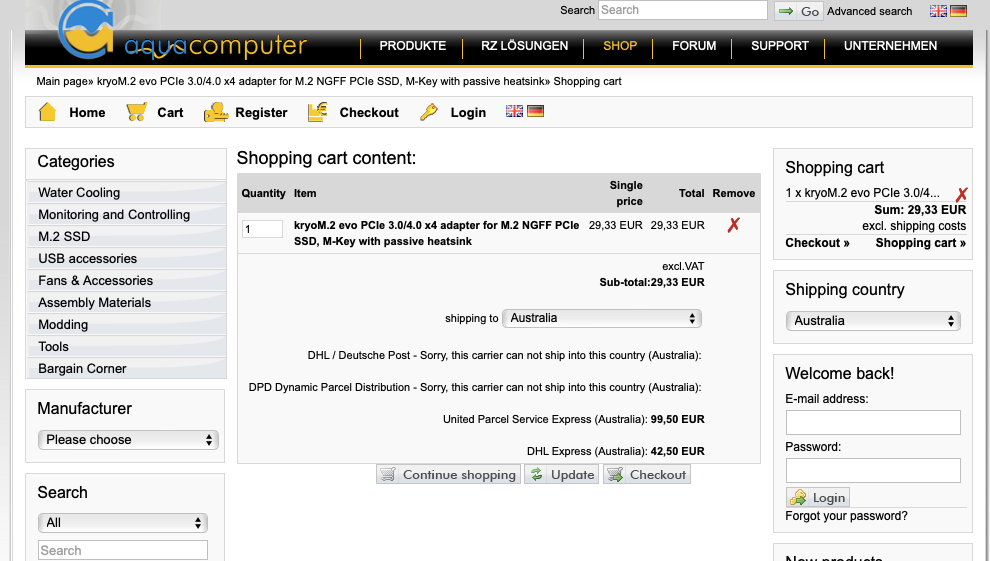Click 'Main page' breadcrumb link
Viewport: 990px width, 561px height.
click(62, 81)
